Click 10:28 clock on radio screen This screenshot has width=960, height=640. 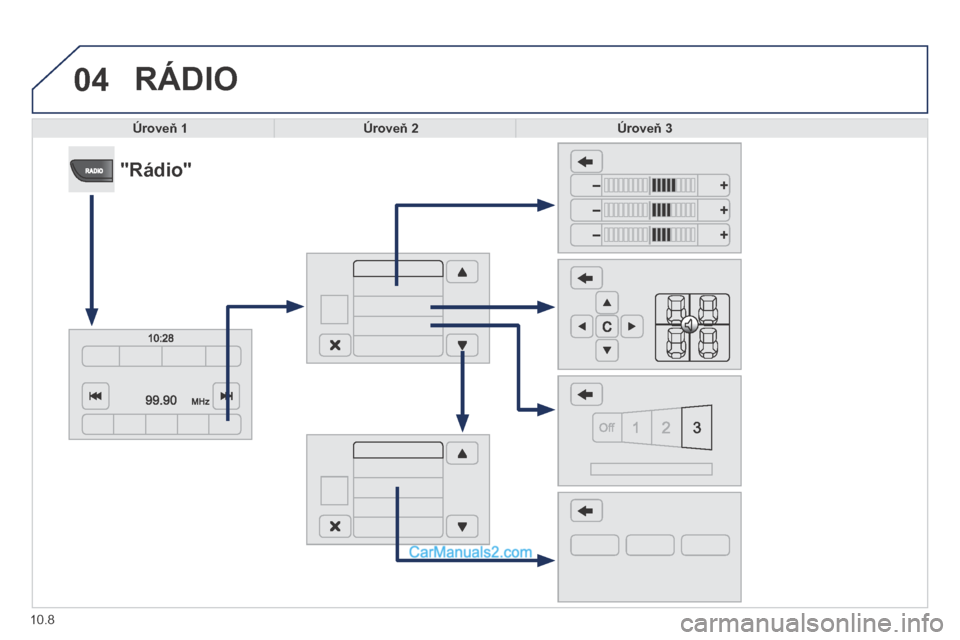[x=160, y=338]
